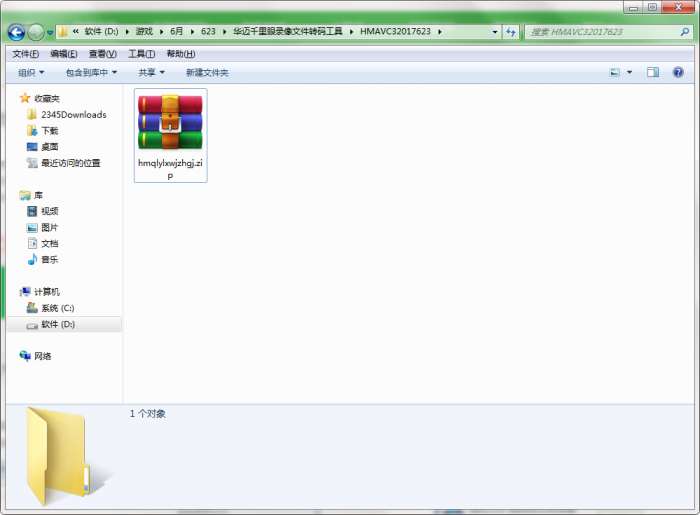Click the search magnifier icon
The image size is (700, 515).
point(684,32)
